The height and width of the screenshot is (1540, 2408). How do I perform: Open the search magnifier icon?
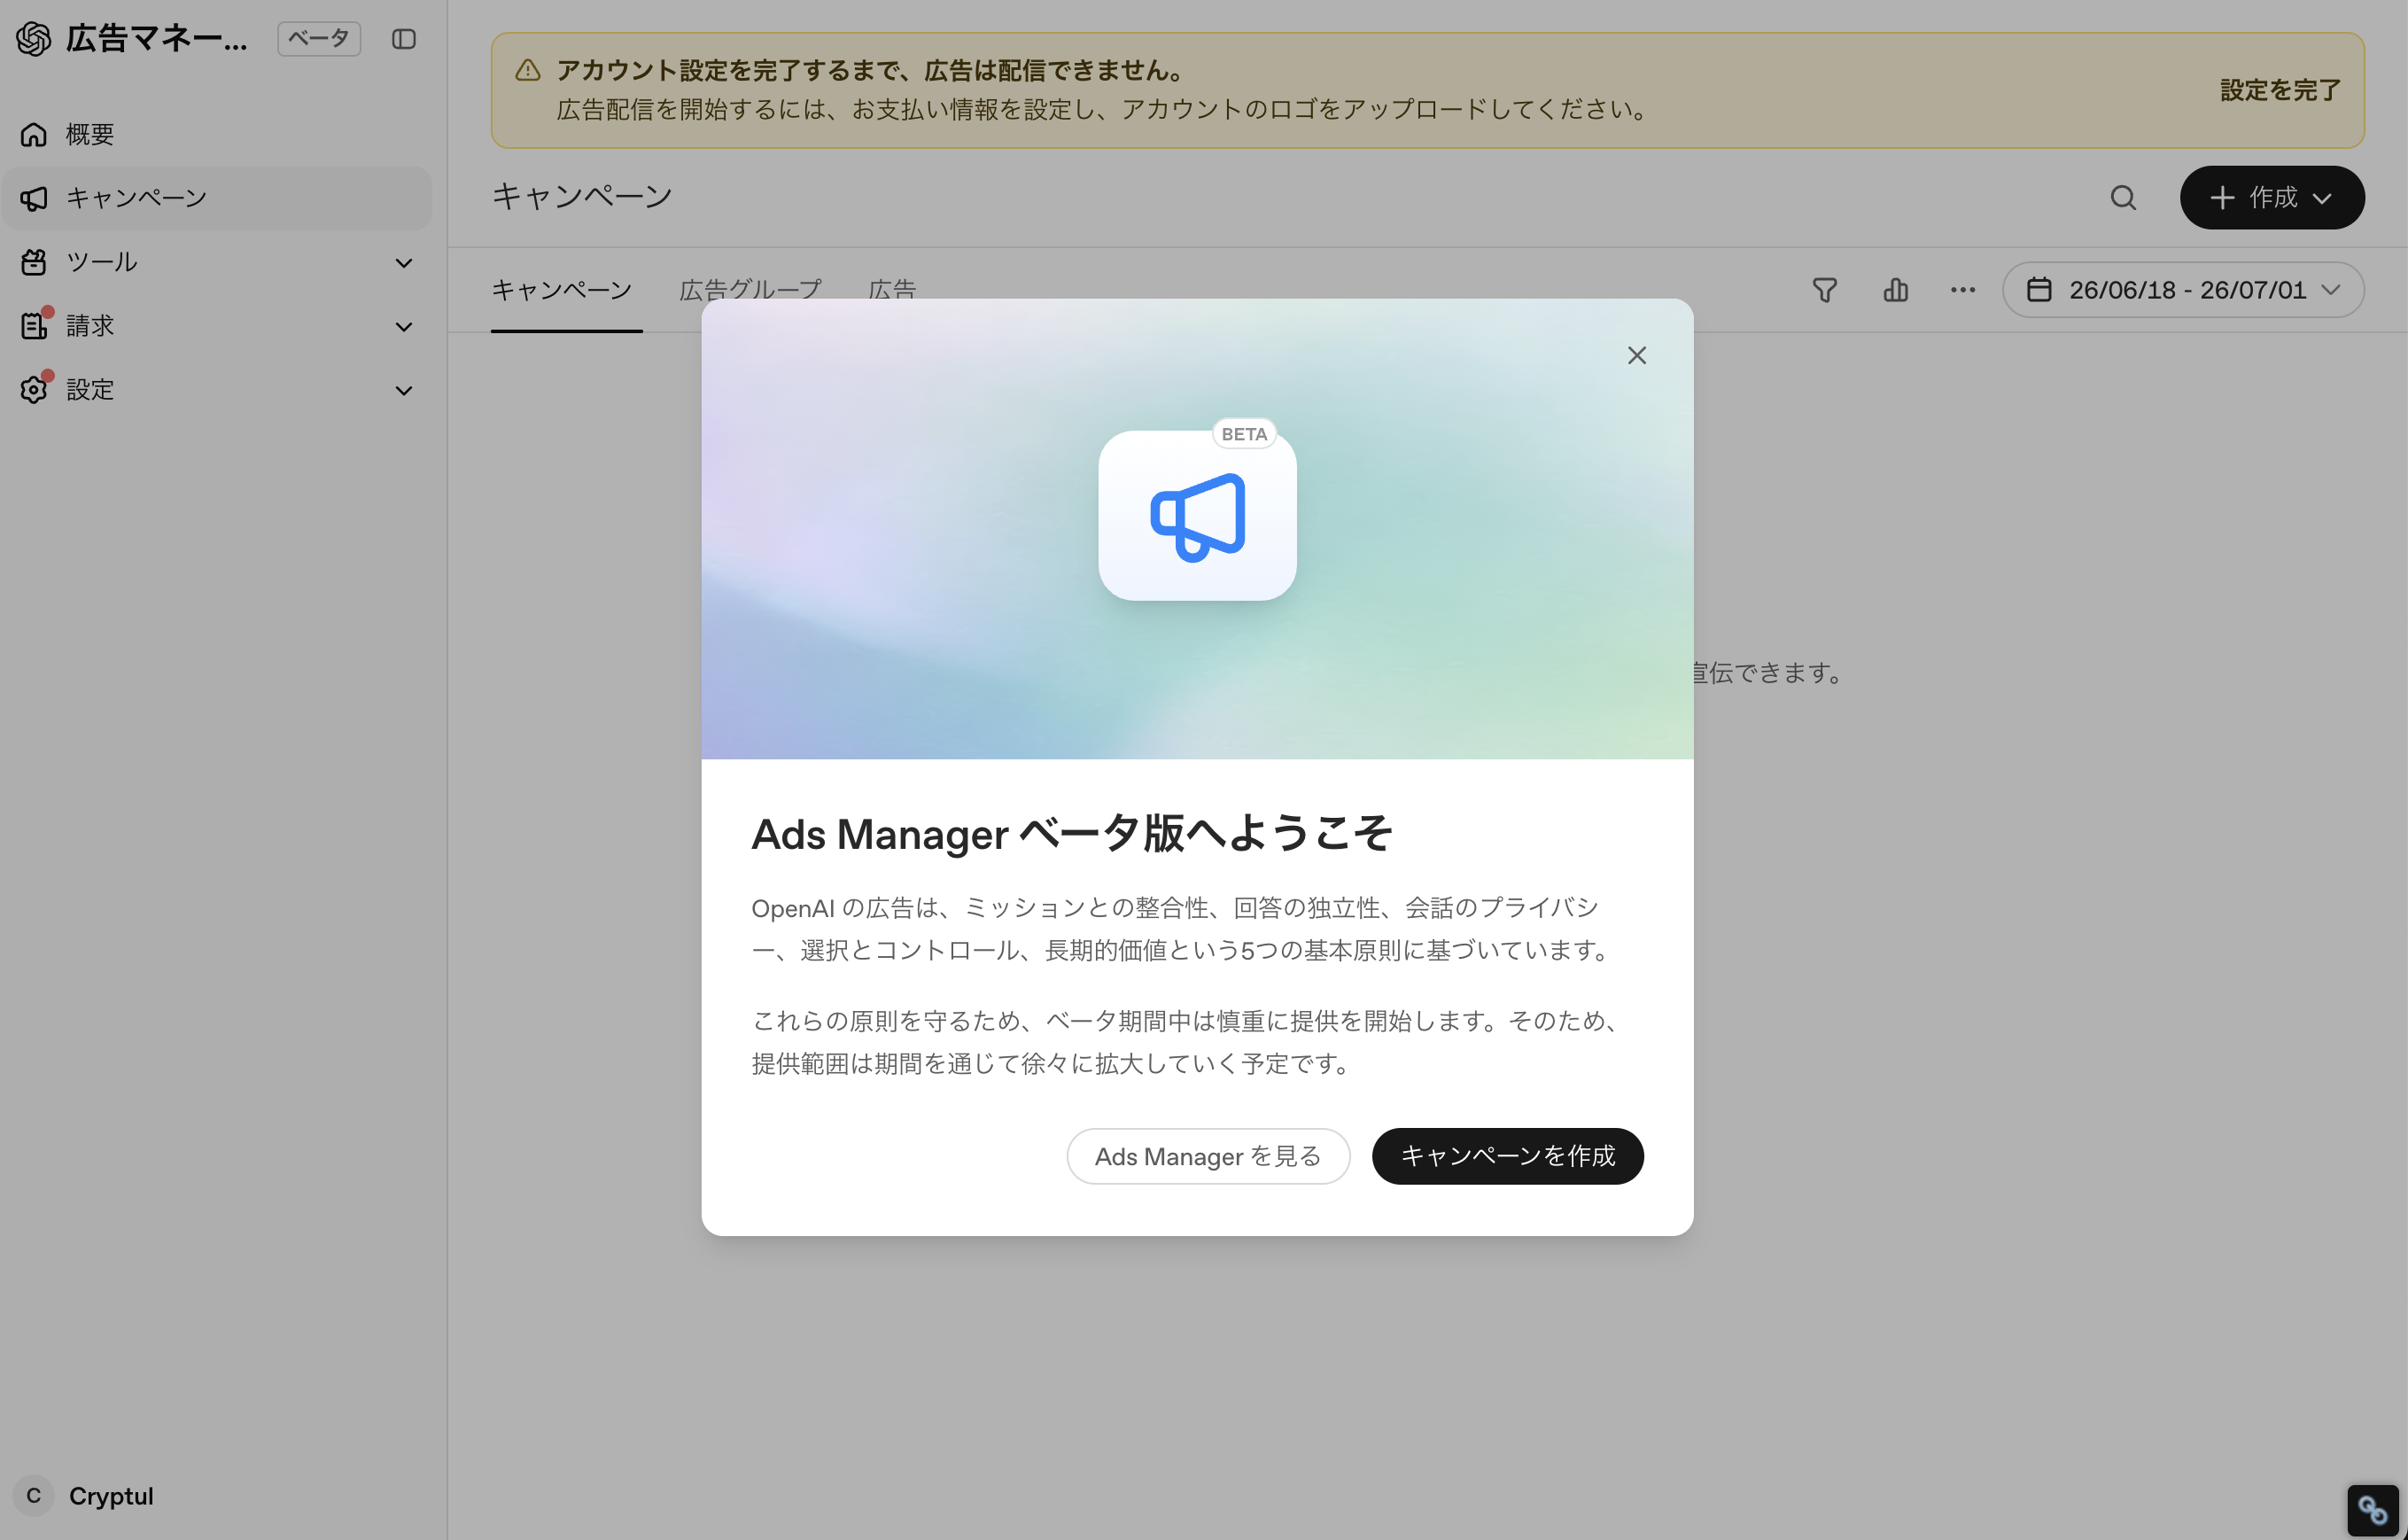pos(2123,198)
